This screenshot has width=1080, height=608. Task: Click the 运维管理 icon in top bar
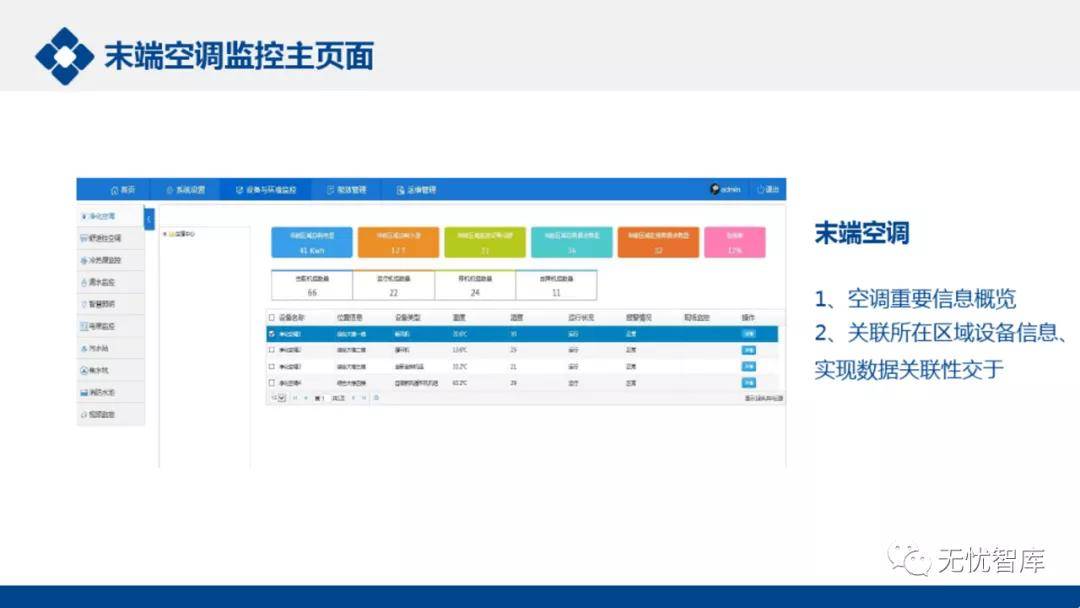tap(400, 189)
